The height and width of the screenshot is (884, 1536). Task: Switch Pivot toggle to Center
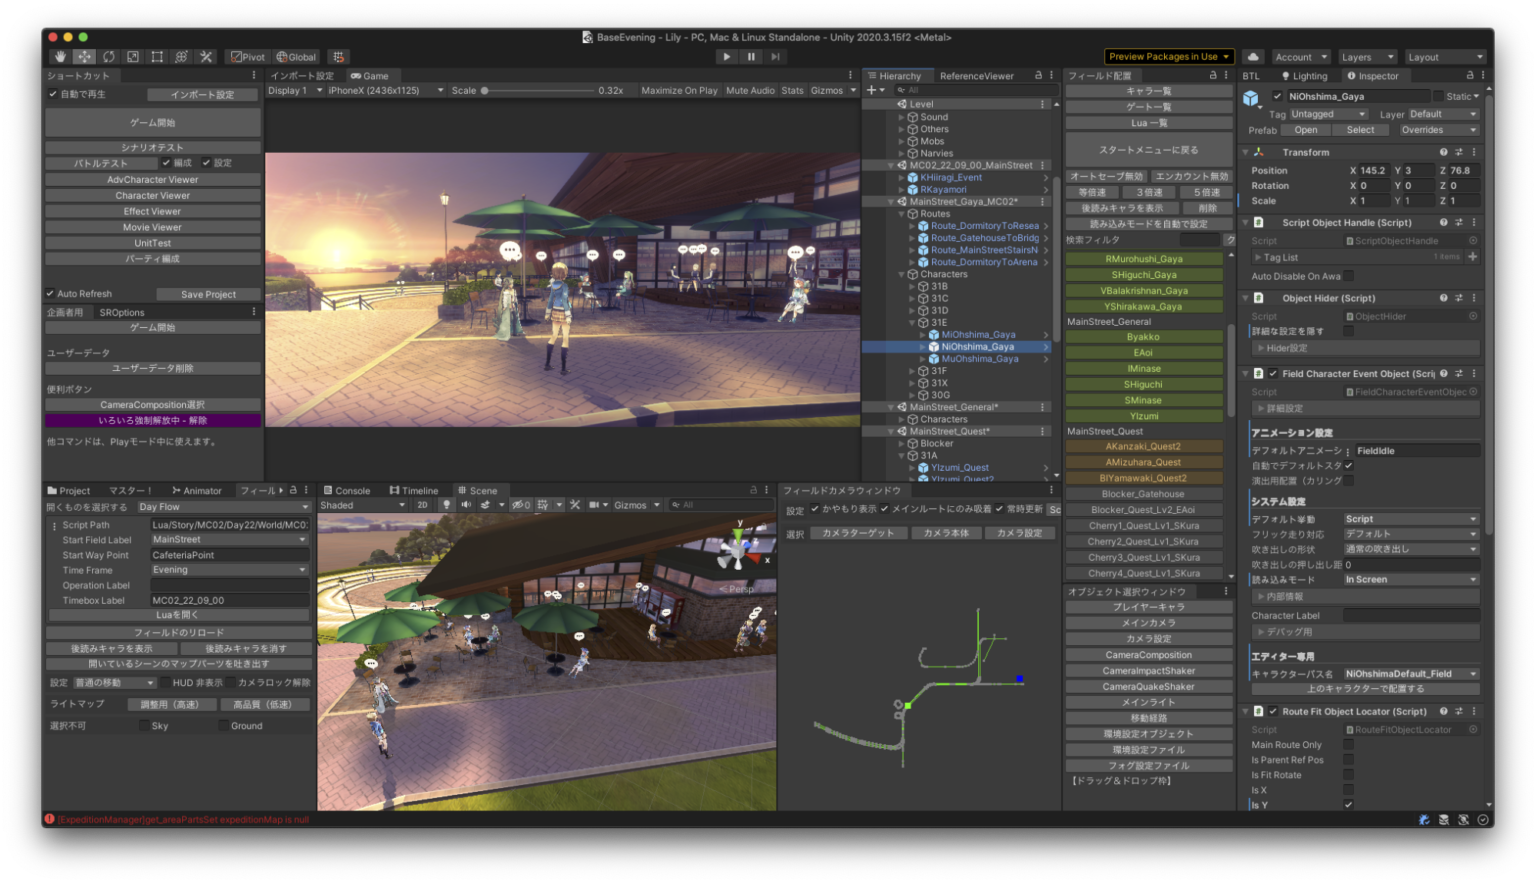click(247, 57)
